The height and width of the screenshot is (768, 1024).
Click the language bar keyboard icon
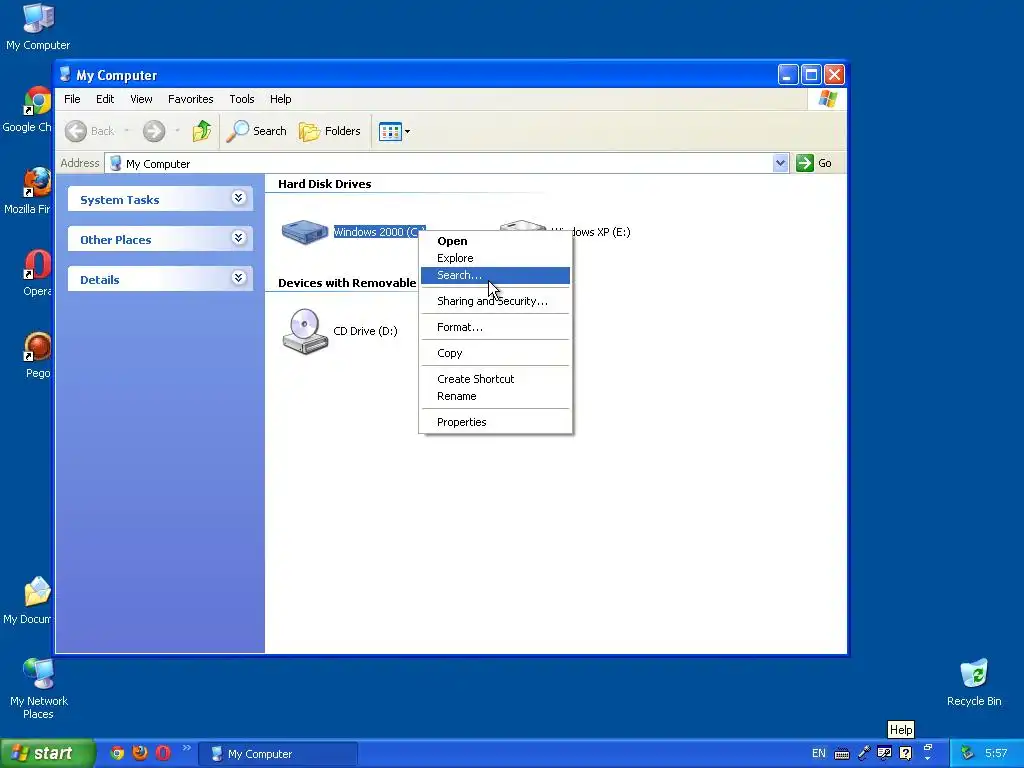(842, 754)
